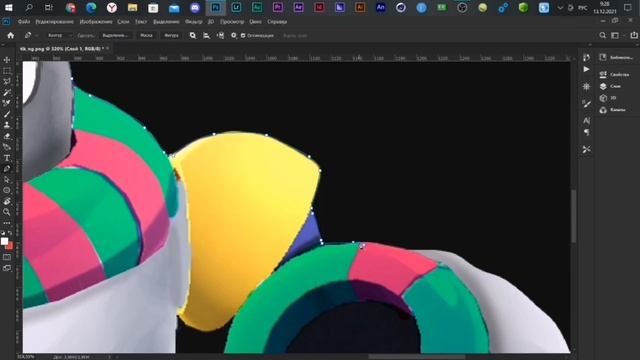Screen dimensions: 640x360
Task: Open the Фильтр menu
Action: click(x=193, y=22)
